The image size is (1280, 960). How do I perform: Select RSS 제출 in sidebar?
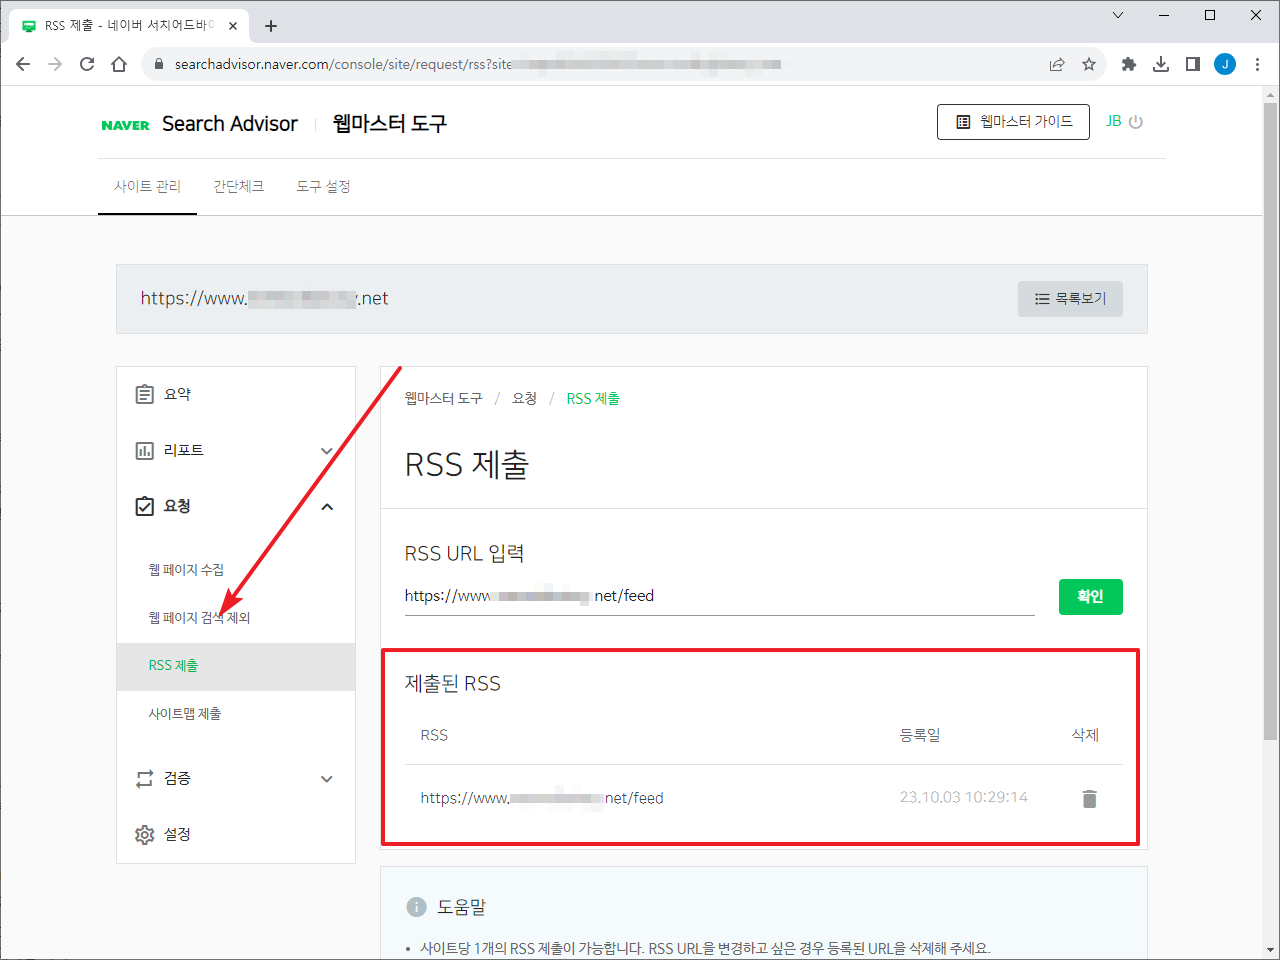tap(236, 666)
